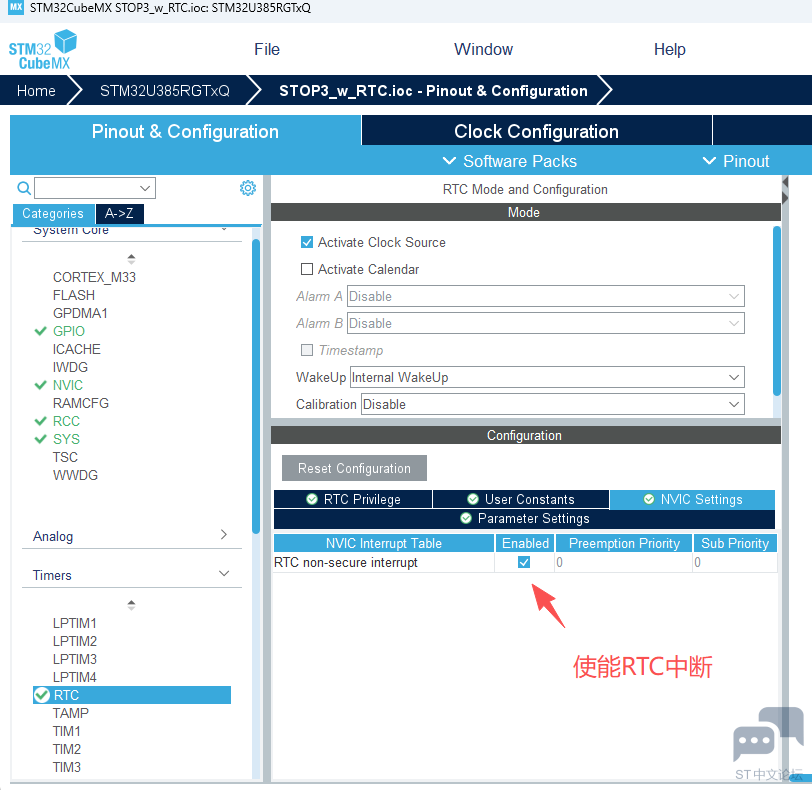The width and height of the screenshot is (812, 790).
Task: Click the MX app icon in title bar
Action: pos(16,8)
